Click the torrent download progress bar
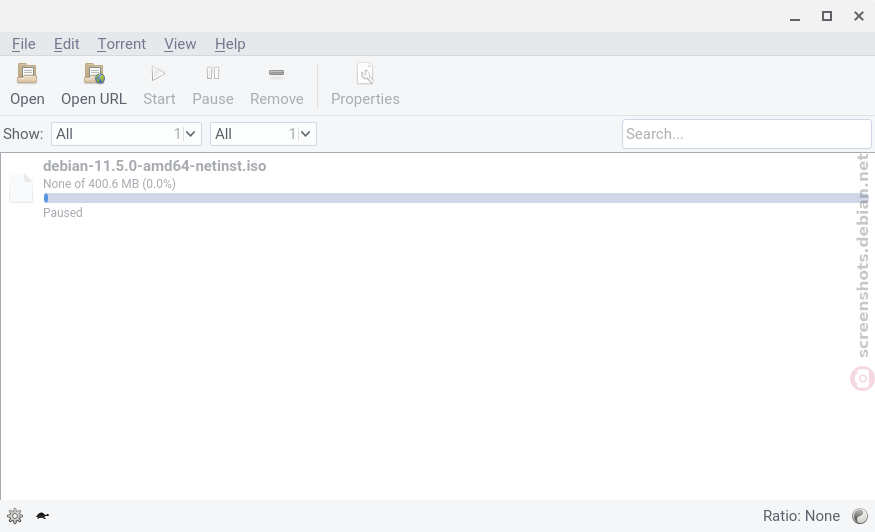The height and width of the screenshot is (532, 875). pyautogui.click(x=456, y=198)
